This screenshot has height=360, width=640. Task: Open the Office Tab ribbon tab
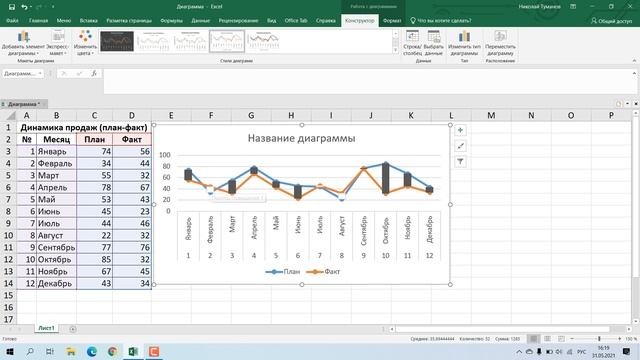click(296, 20)
